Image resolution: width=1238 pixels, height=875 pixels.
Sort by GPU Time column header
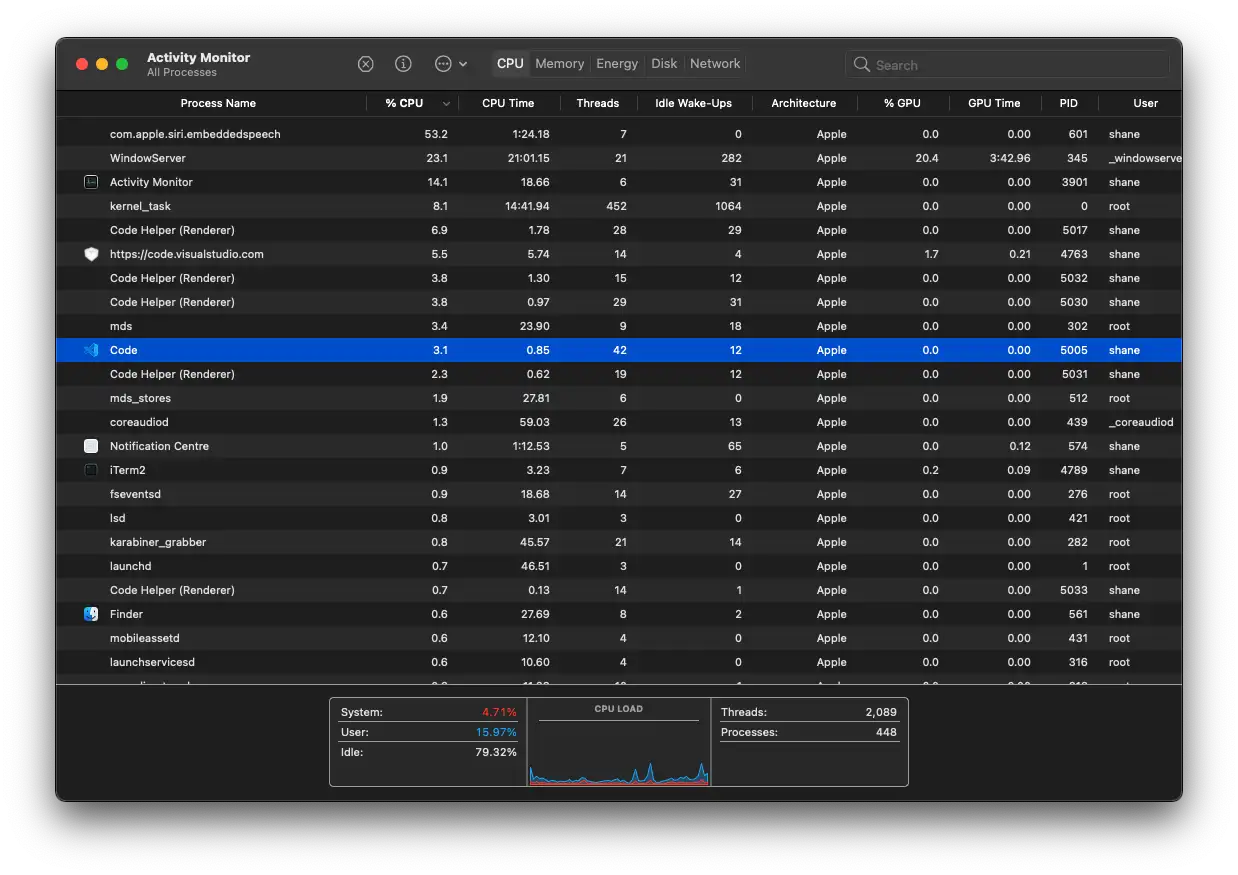(994, 103)
